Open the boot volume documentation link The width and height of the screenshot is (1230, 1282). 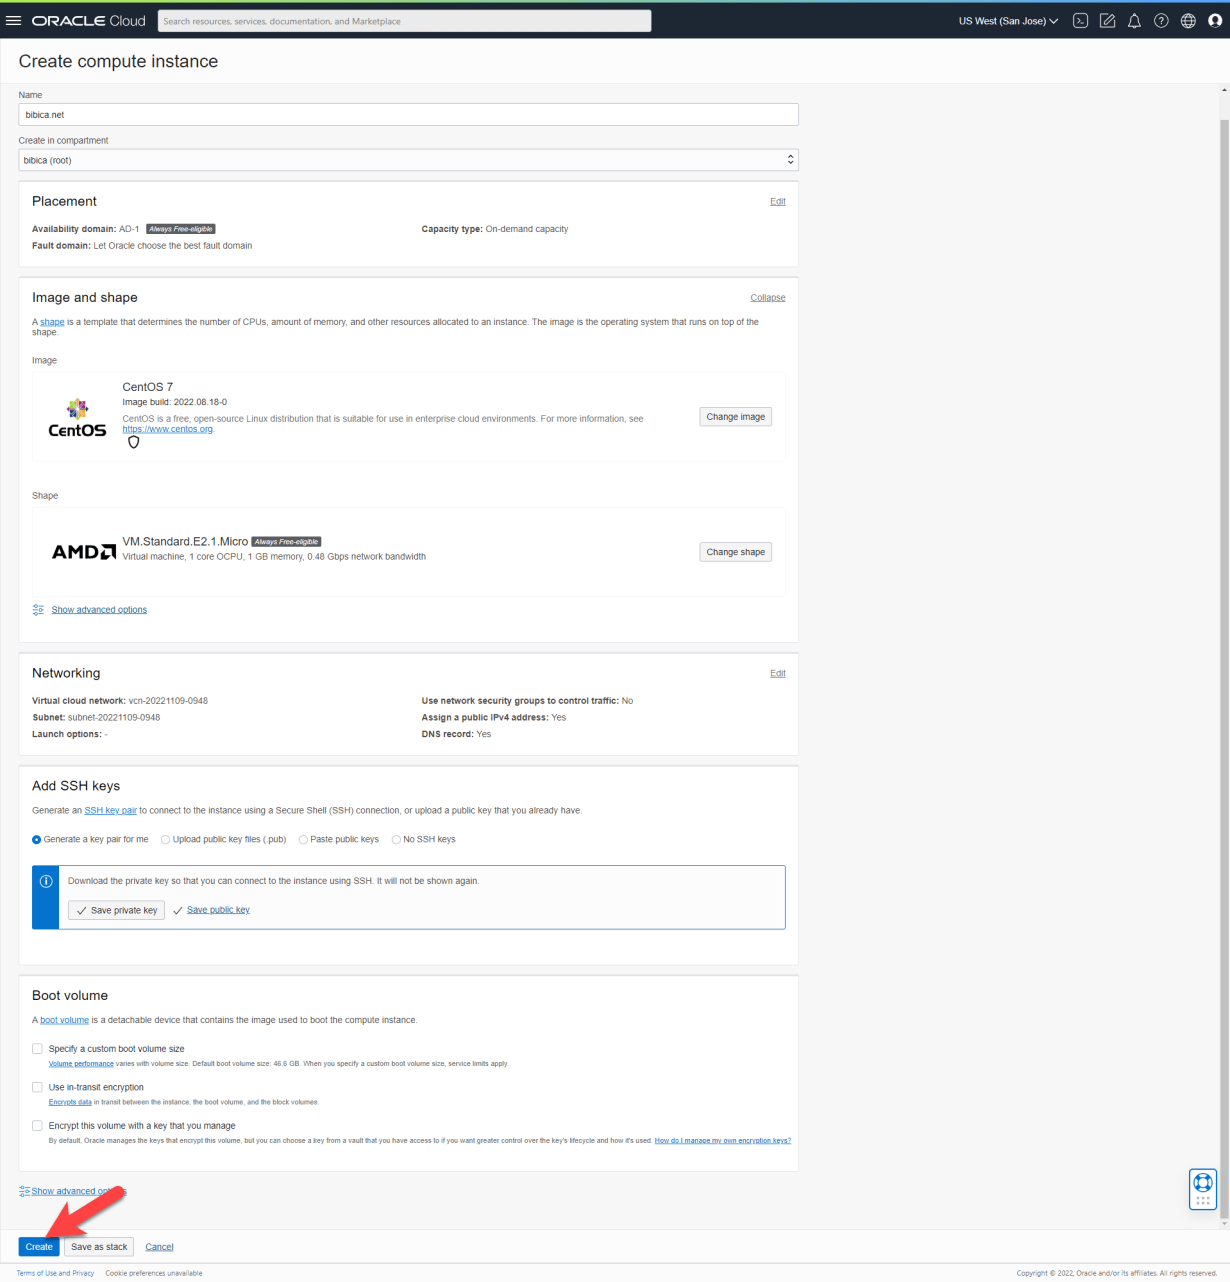coord(64,1020)
